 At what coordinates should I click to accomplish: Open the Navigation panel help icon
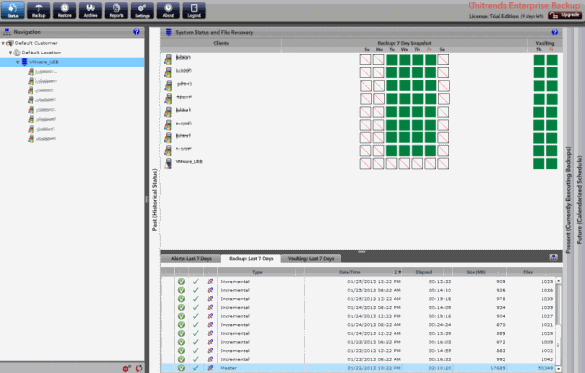point(136,32)
